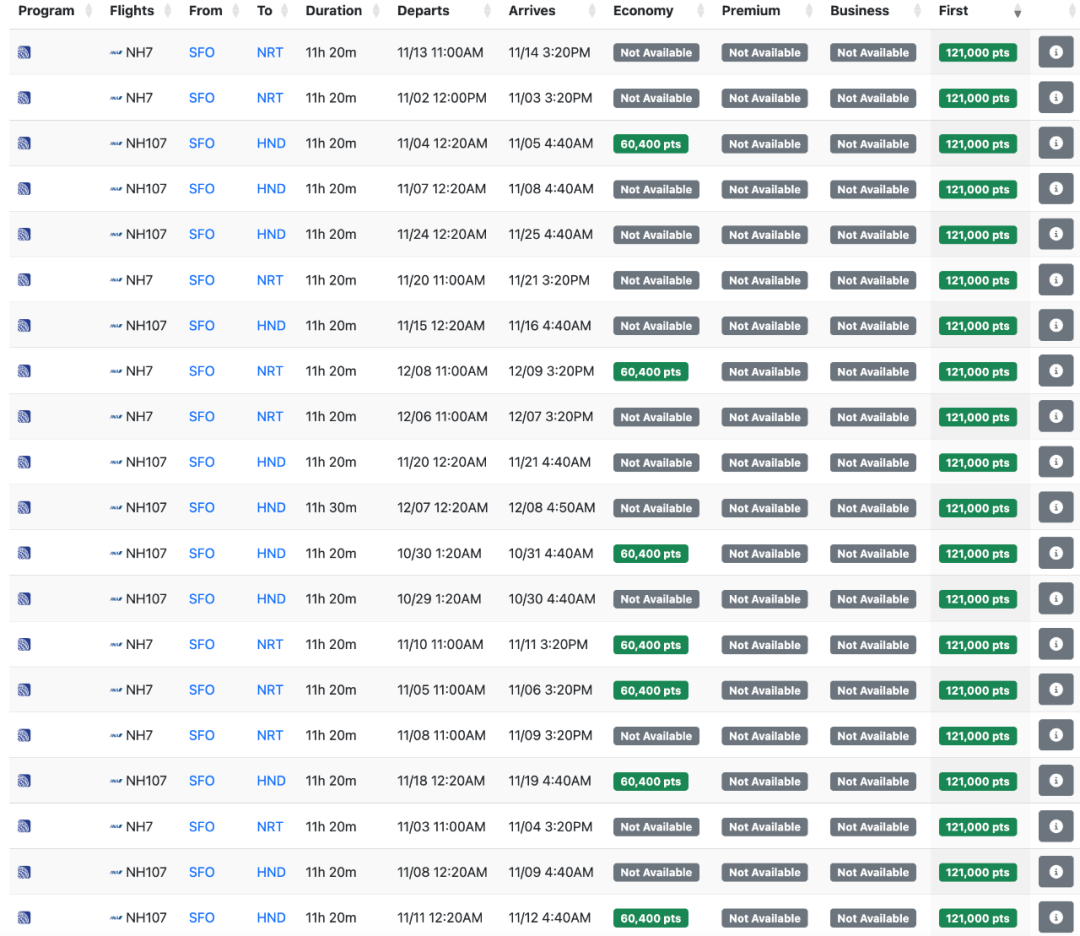Image resolution: width=1080 pixels, height=936 pixels.
Task: Click the Business column header
Action: (x=859, y=11)
